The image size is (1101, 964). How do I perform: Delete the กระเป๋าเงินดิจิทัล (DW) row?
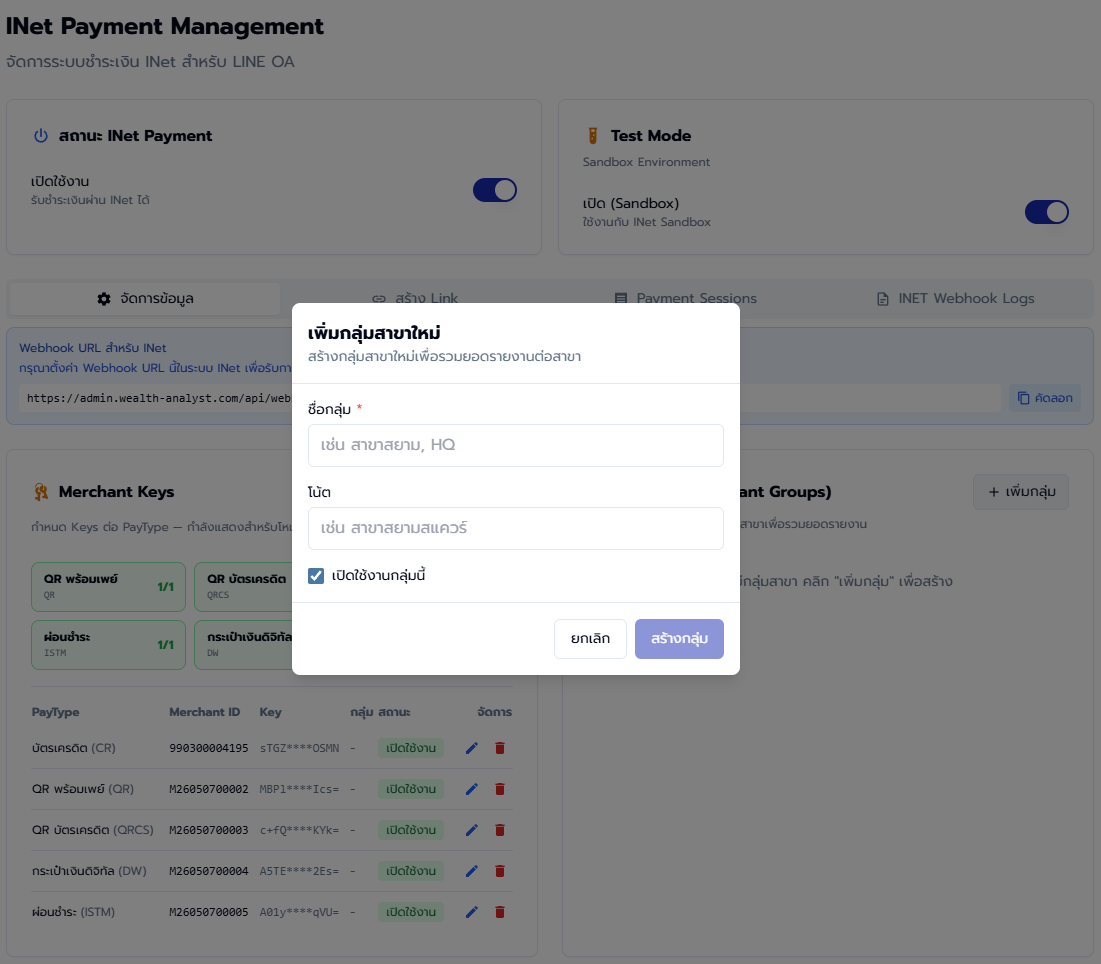(x=500, y=871)
